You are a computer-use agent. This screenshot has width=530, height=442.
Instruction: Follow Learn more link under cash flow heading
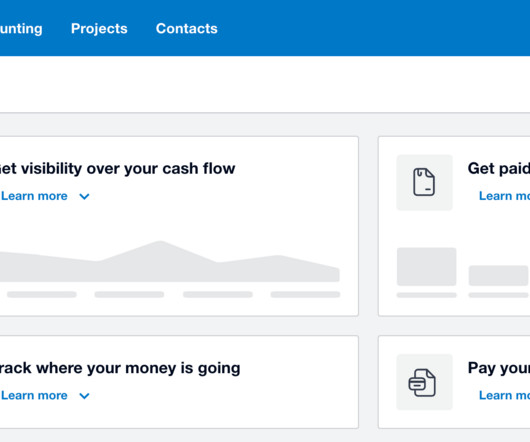(x=34, y=196)
